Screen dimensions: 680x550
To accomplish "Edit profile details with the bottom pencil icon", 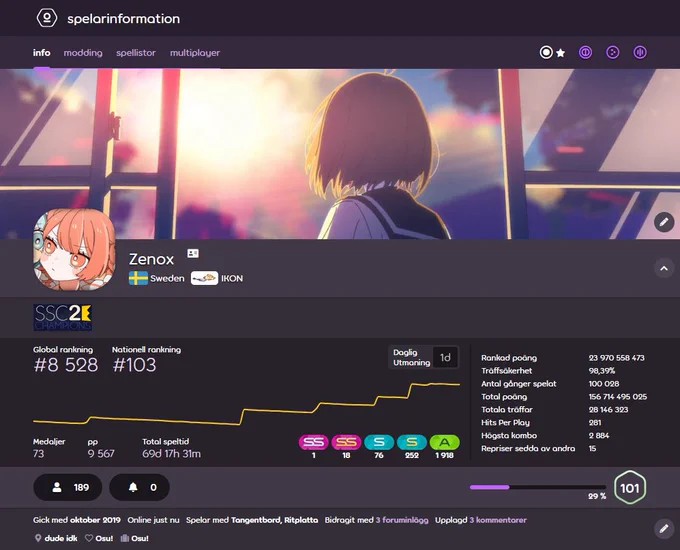I will (x=664, y=529).
